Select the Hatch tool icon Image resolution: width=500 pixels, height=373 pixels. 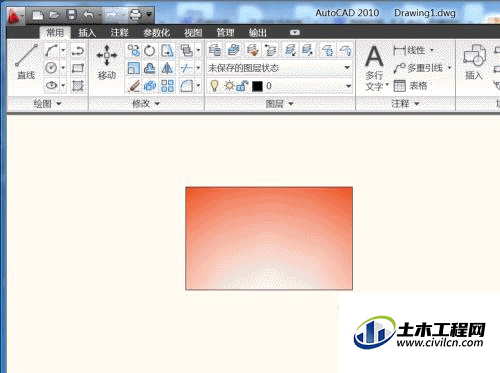78,86
